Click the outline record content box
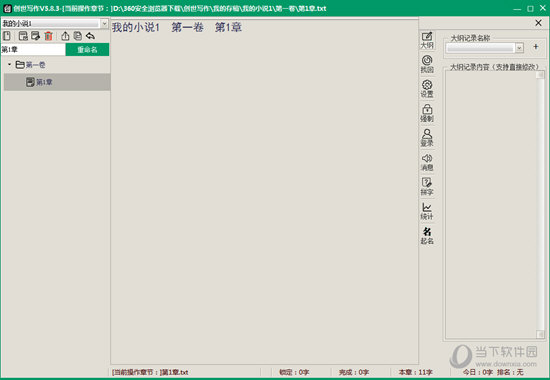Image resolution: width=550 pixels, height=380 pixels. coord(491,204)
